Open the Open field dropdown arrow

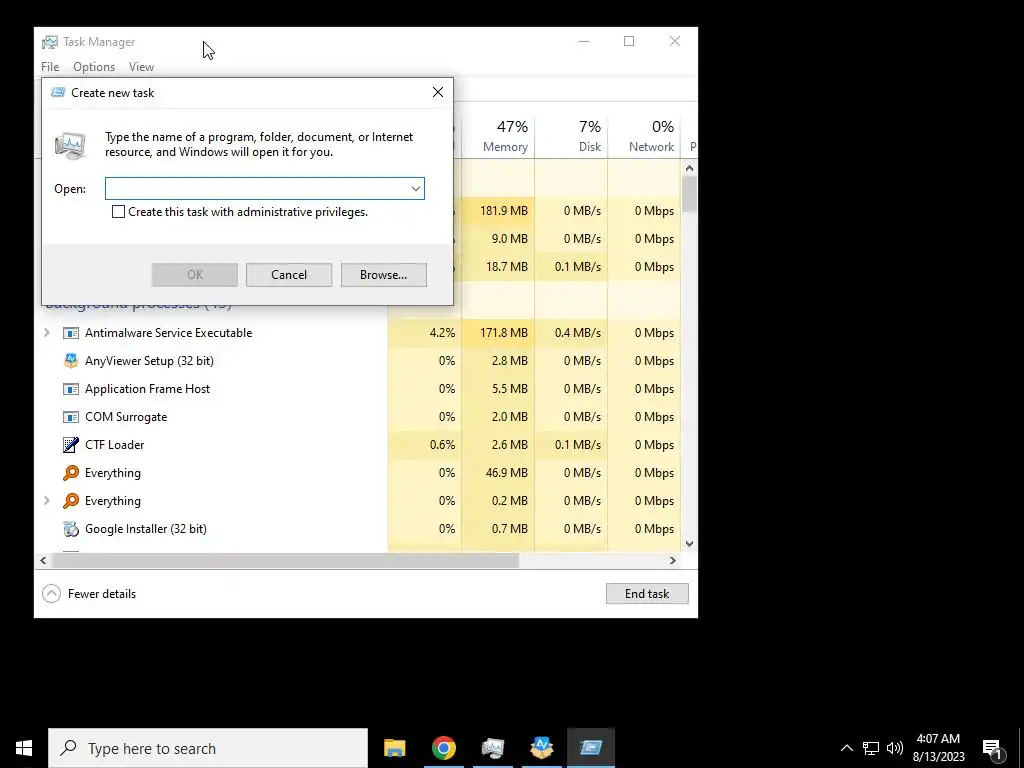click(415, 189)
